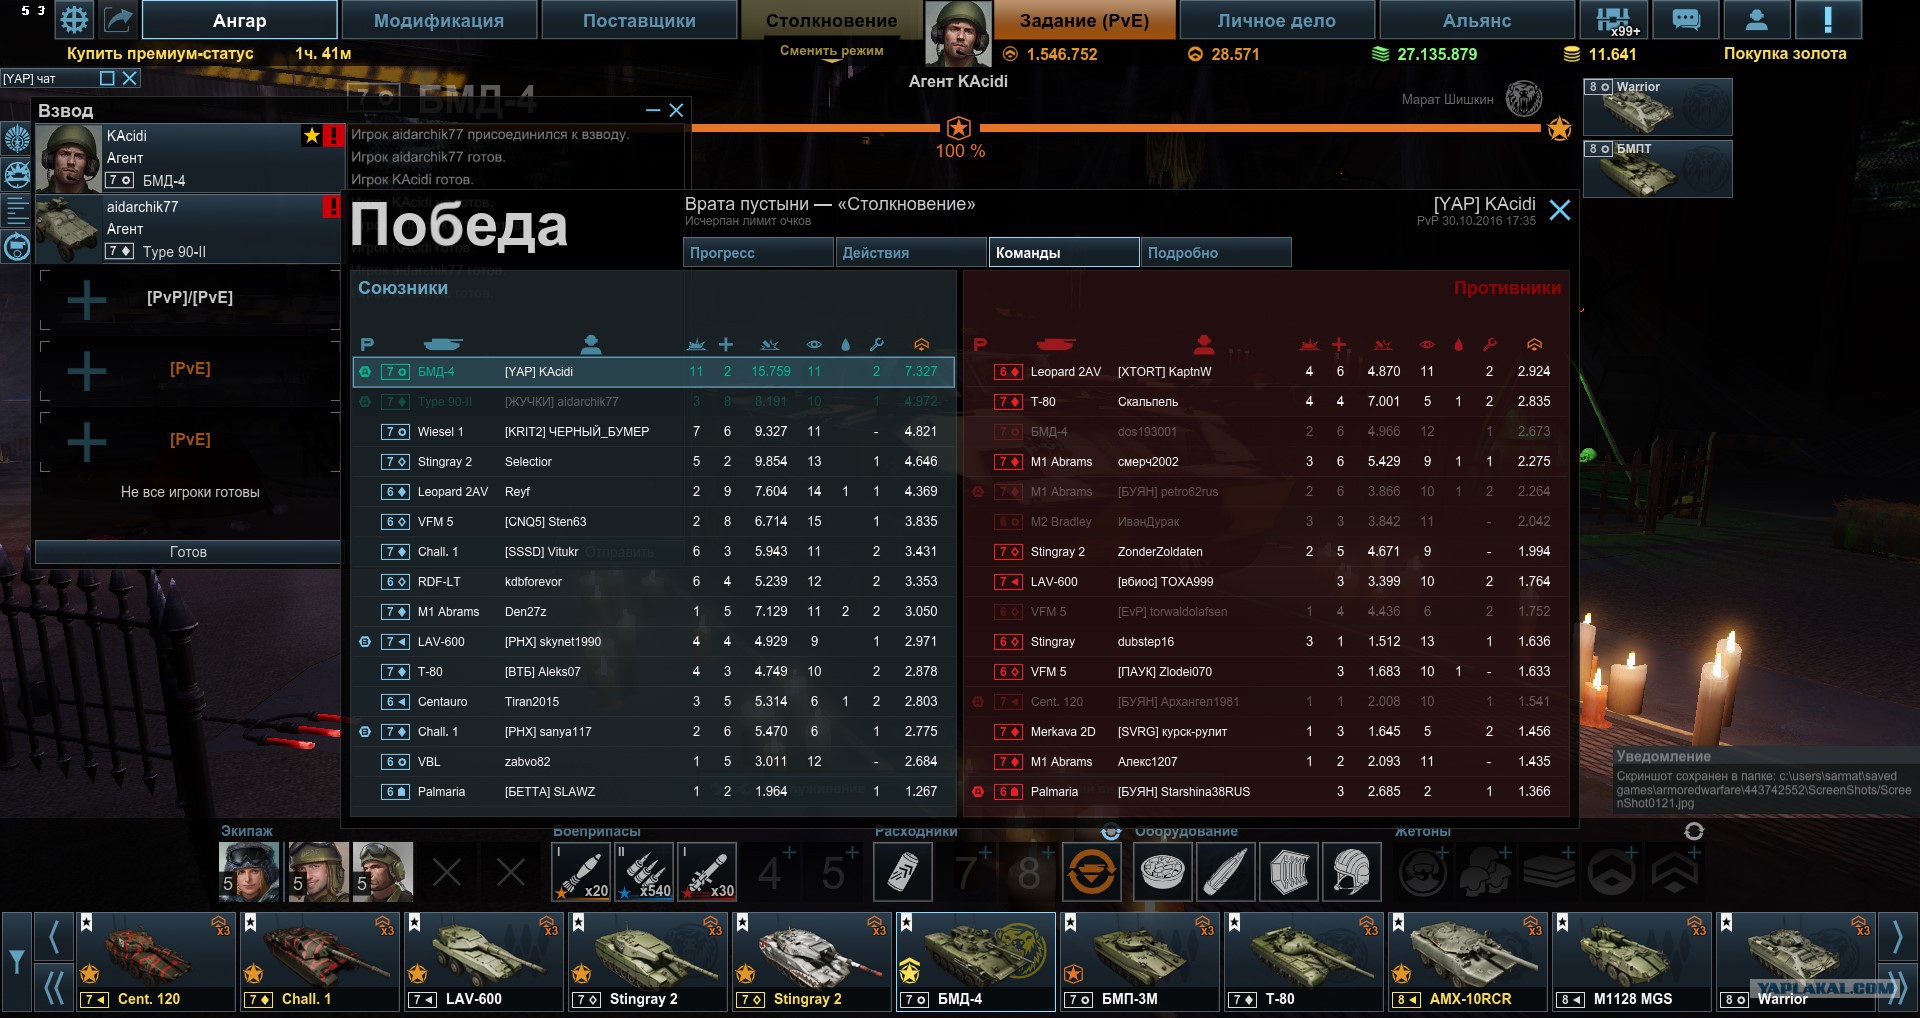Click the share arrow icon at top

point(118,19)
